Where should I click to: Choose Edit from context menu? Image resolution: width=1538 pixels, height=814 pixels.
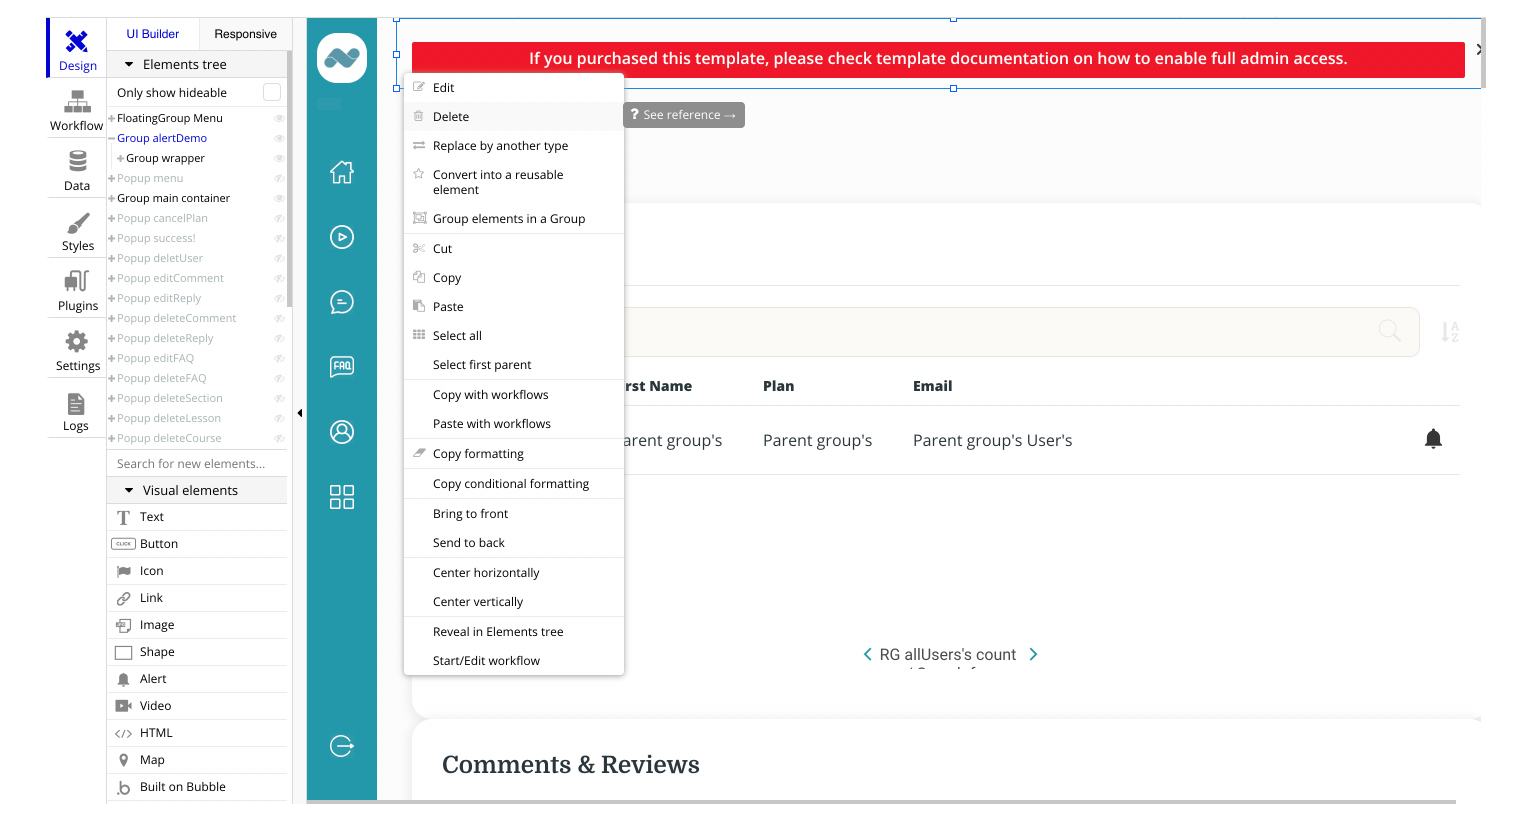pyautogui.click(x=514, y=88)
